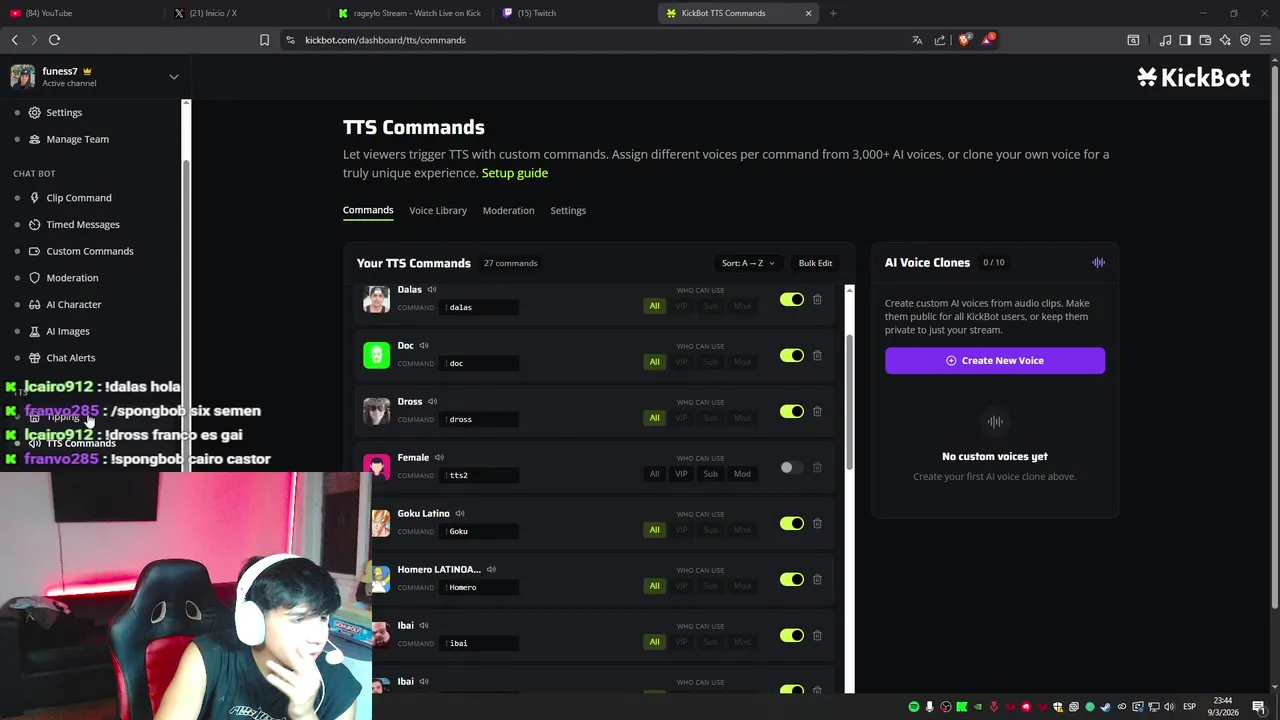Select All permission for the Dalas command
Screen dimensions: 1280x720
(654, 306)
